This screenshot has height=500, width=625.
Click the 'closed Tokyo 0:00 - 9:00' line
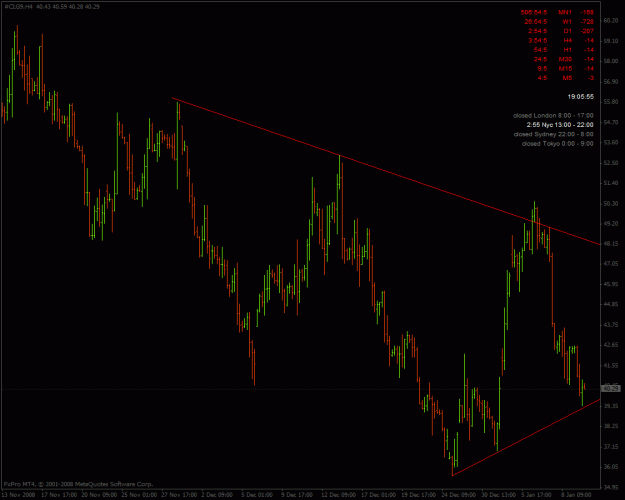(557, 144)
